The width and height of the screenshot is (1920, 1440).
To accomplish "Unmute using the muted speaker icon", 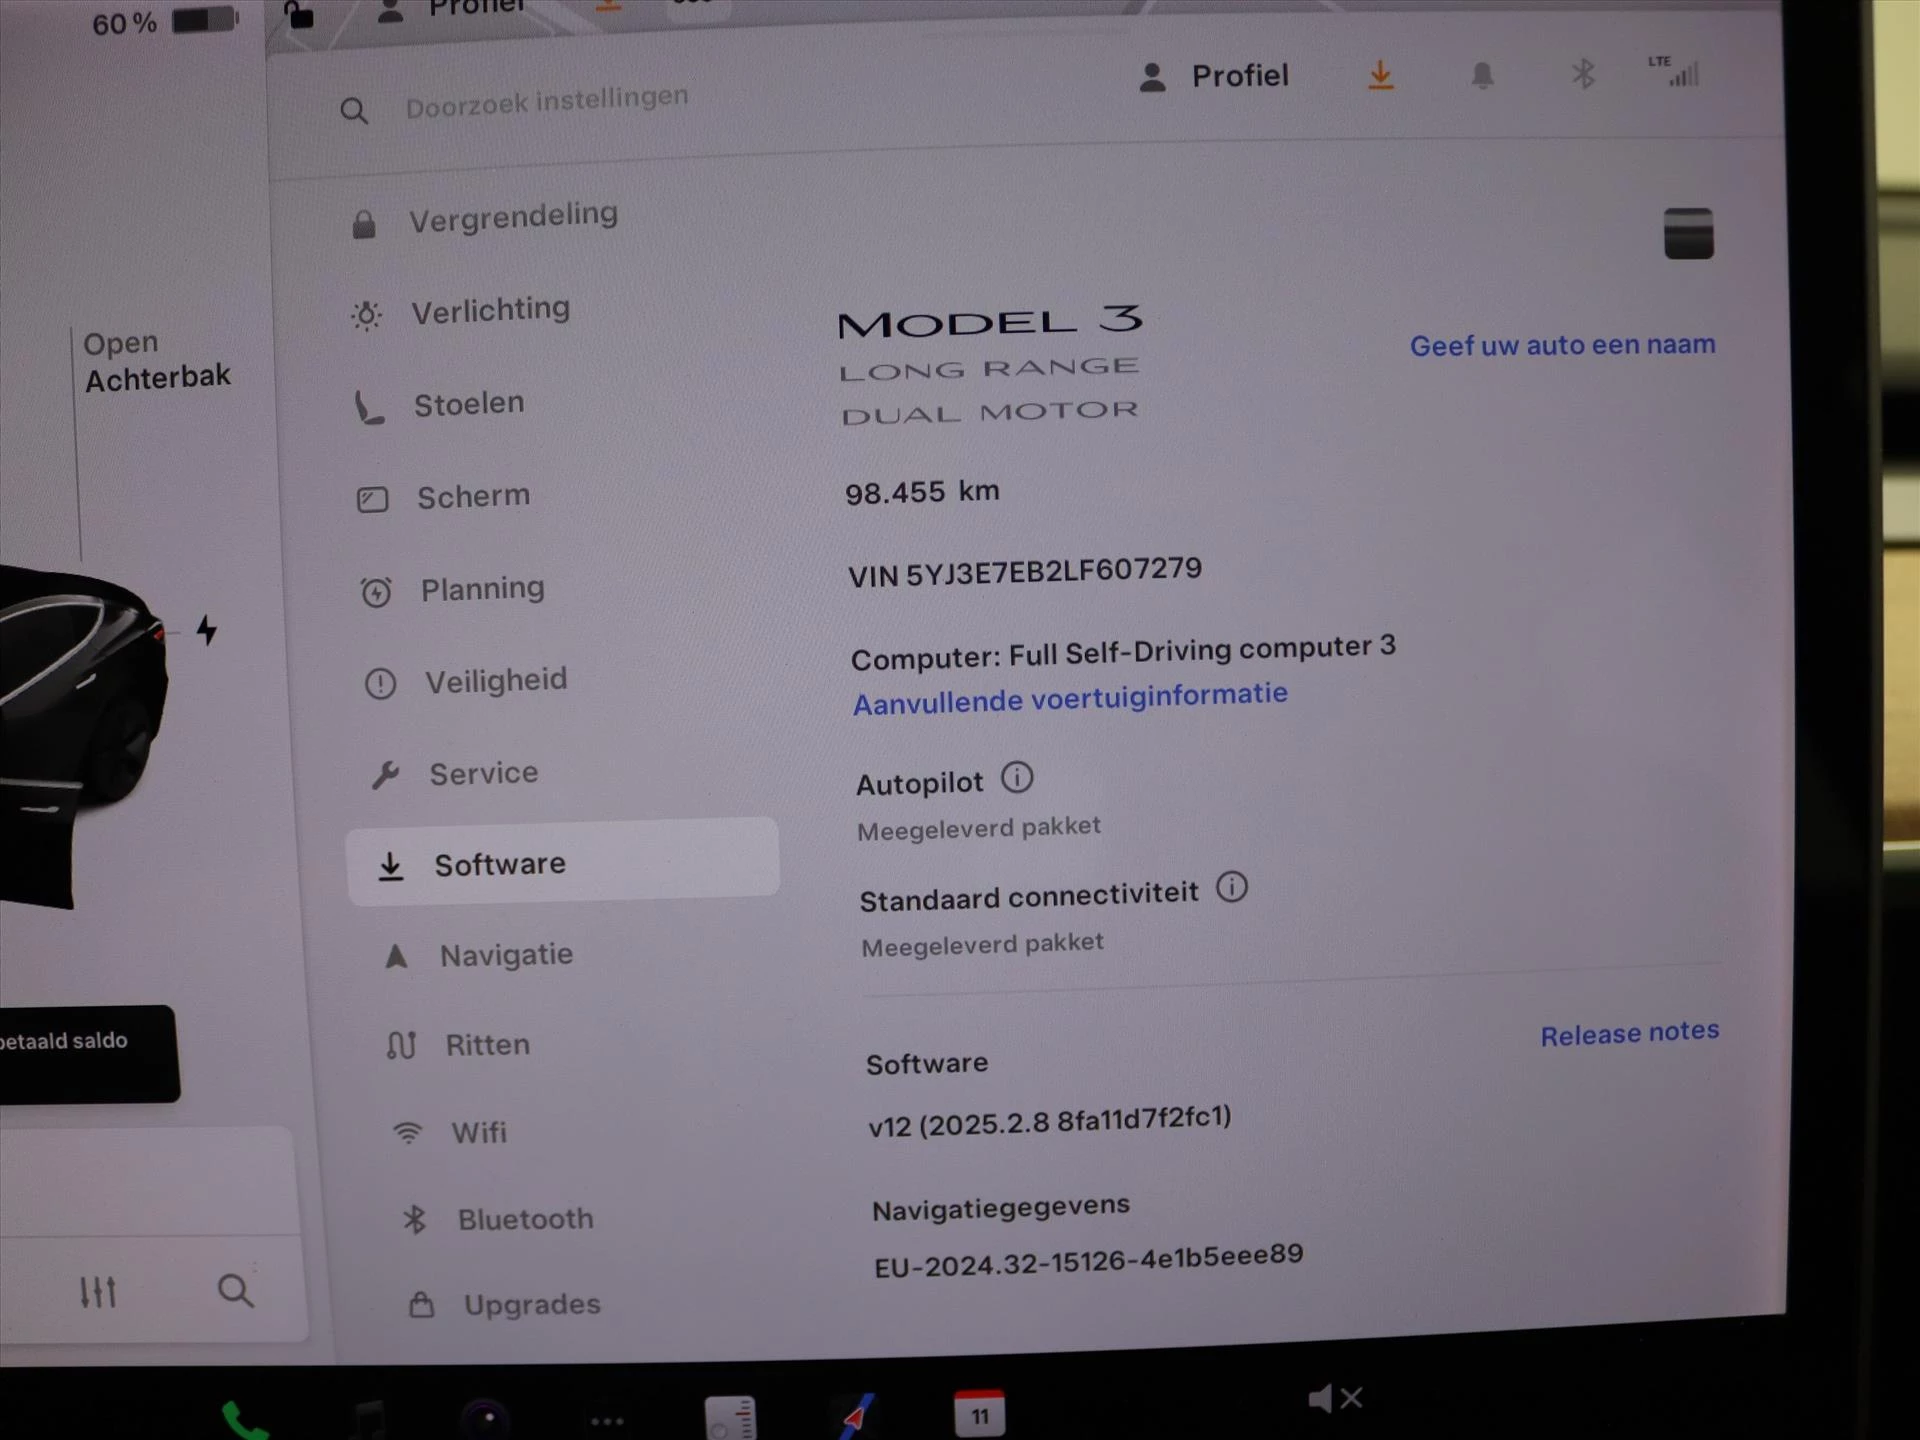I will [1335, 1398].
